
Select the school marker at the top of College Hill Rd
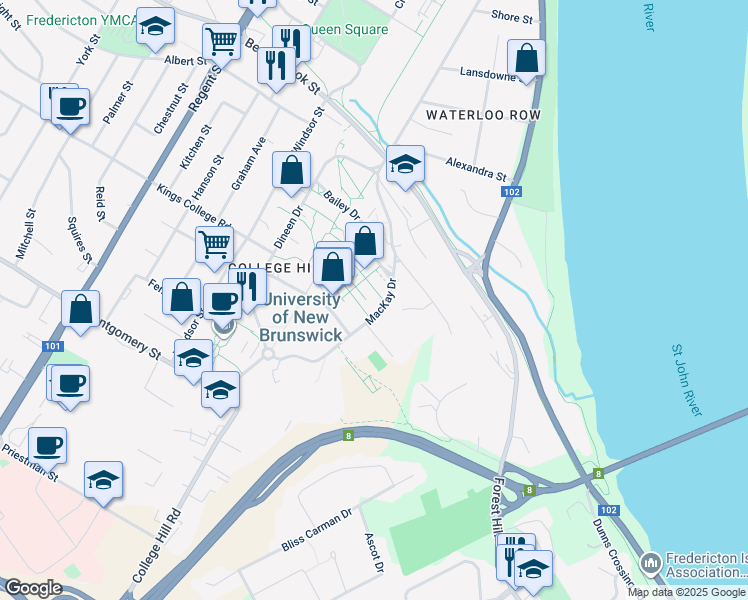coord(220,392)
